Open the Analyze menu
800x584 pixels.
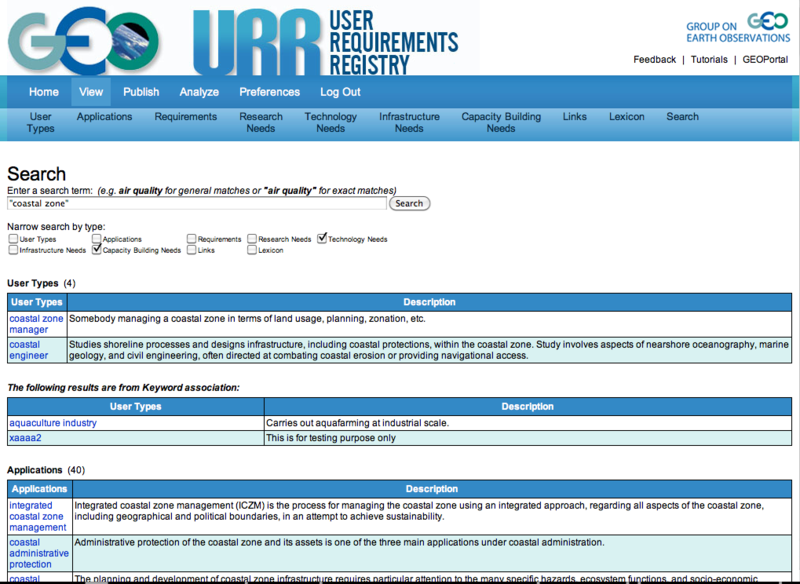pos(199,92)
